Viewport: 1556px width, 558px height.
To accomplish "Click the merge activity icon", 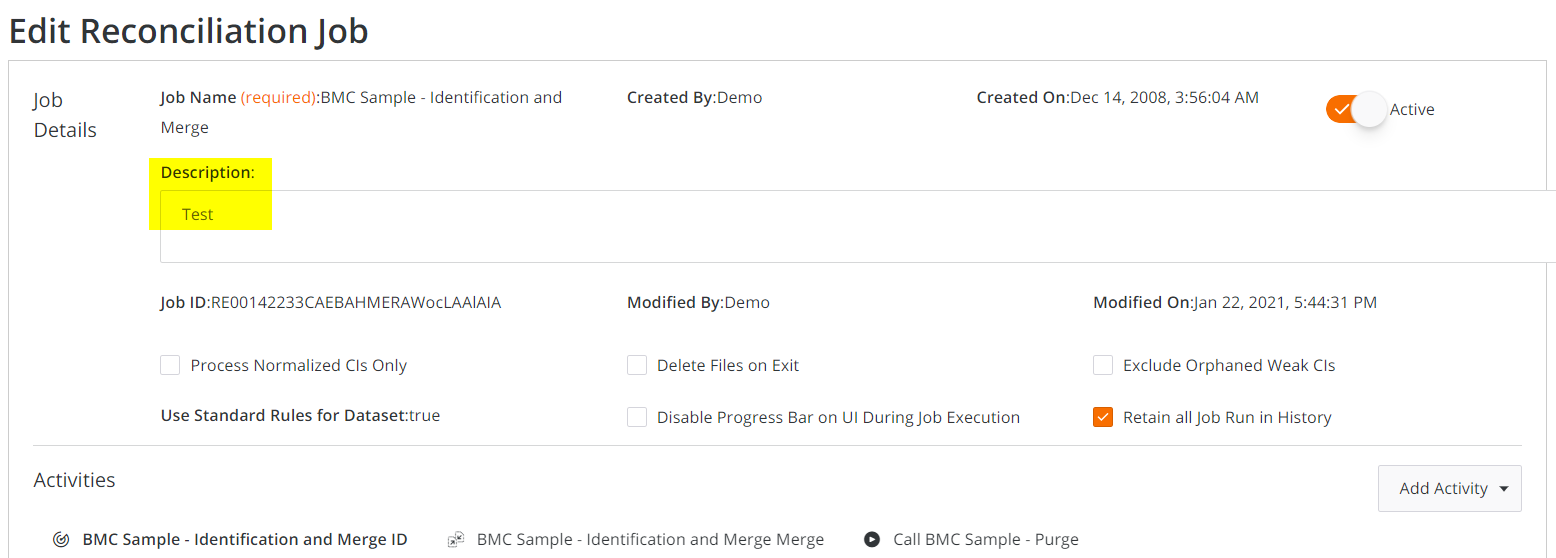I will coord(456,540).
